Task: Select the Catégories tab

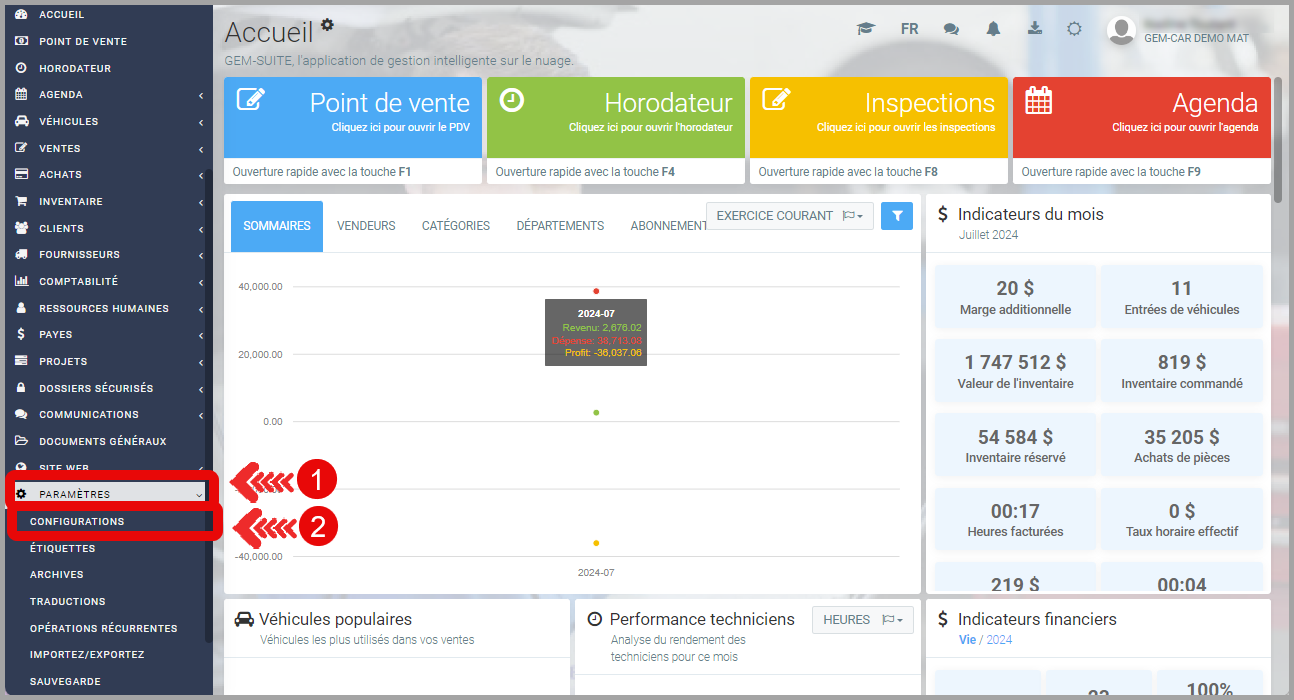Action: tap(455, 226)
